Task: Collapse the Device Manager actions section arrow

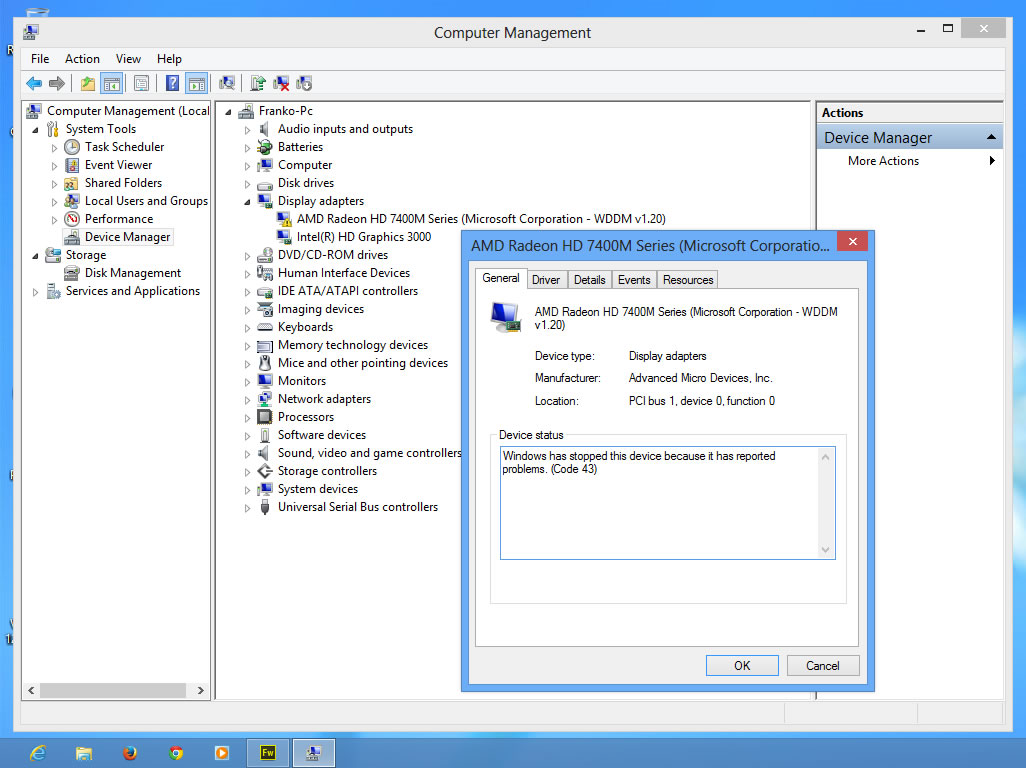Action: [991, 137]
